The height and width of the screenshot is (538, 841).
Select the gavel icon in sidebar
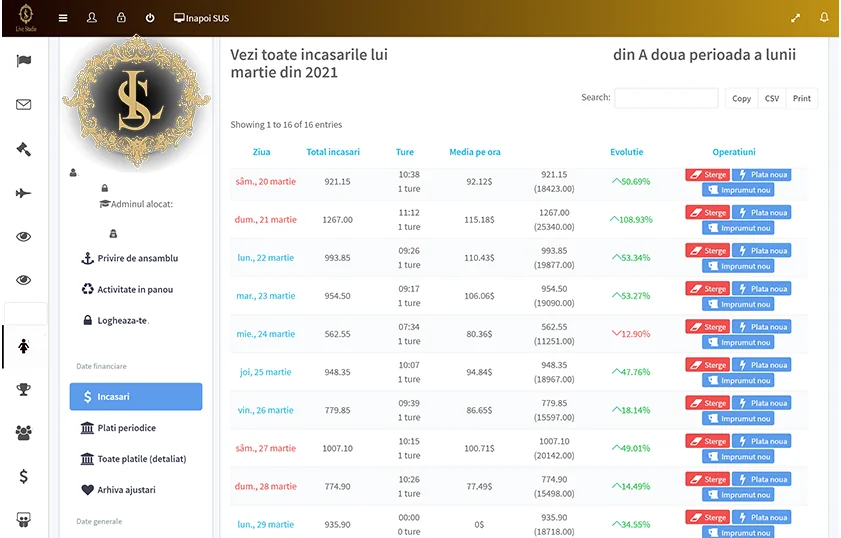24,149
